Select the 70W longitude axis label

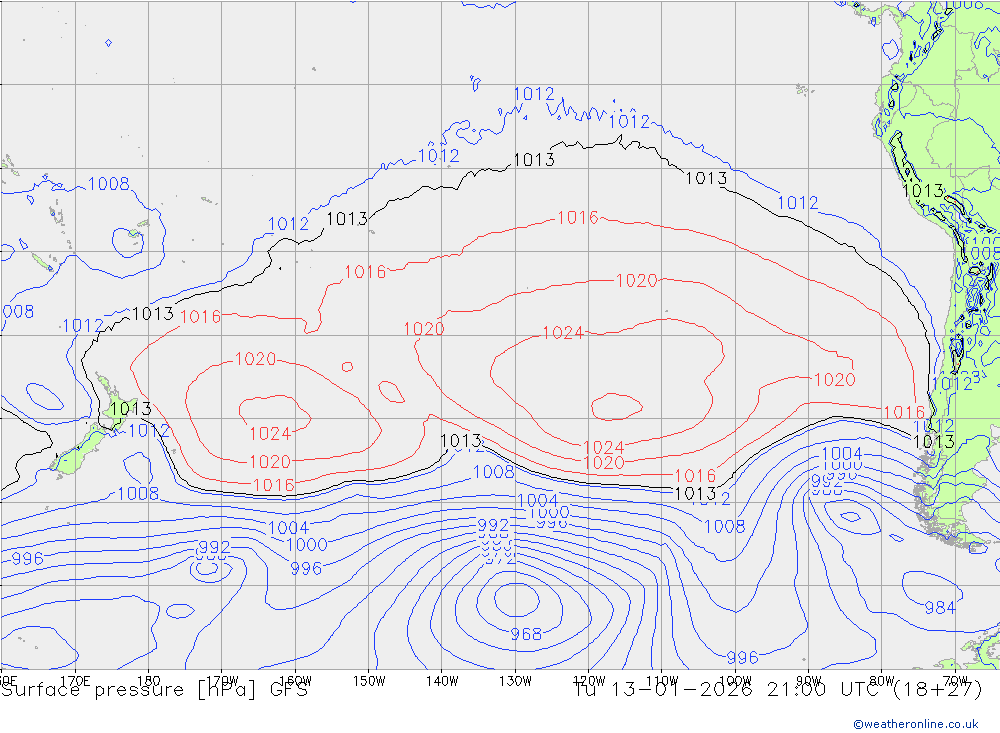(955, 681)
